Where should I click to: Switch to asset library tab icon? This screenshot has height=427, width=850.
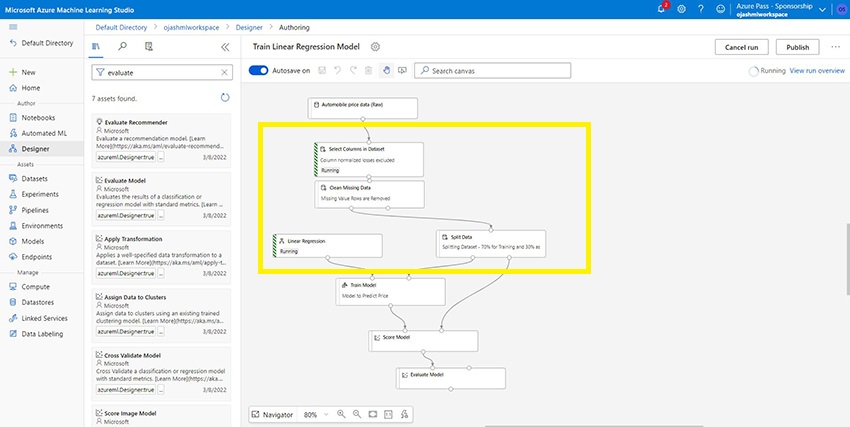[x=96, y=47]
